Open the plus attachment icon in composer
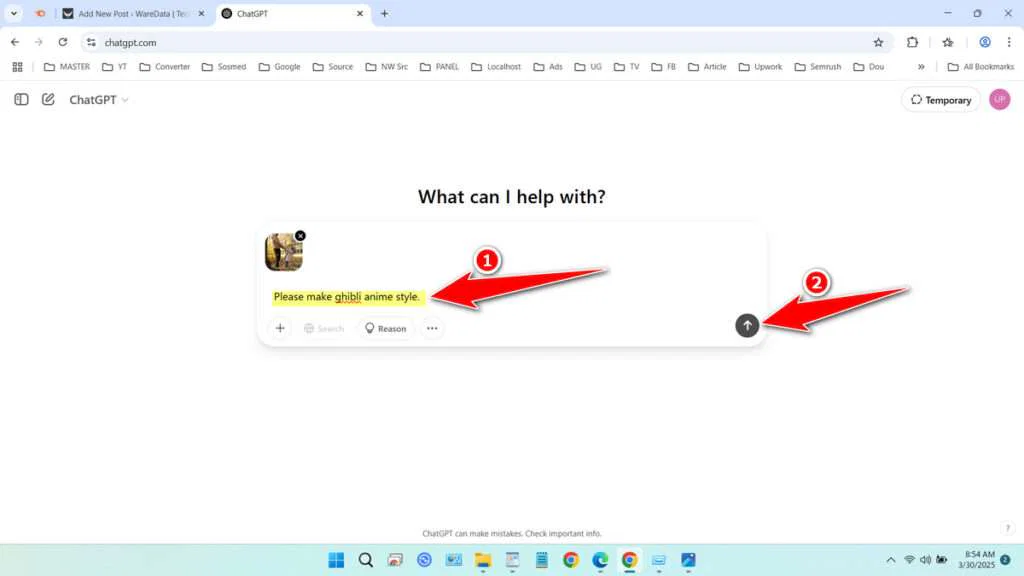This screenshot has width=1024, height=576. pos(279,327)
